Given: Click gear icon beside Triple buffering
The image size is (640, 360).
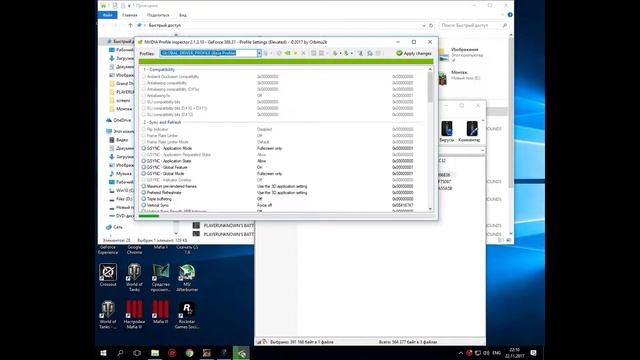Looking at the screenshot, I should 144,199.
